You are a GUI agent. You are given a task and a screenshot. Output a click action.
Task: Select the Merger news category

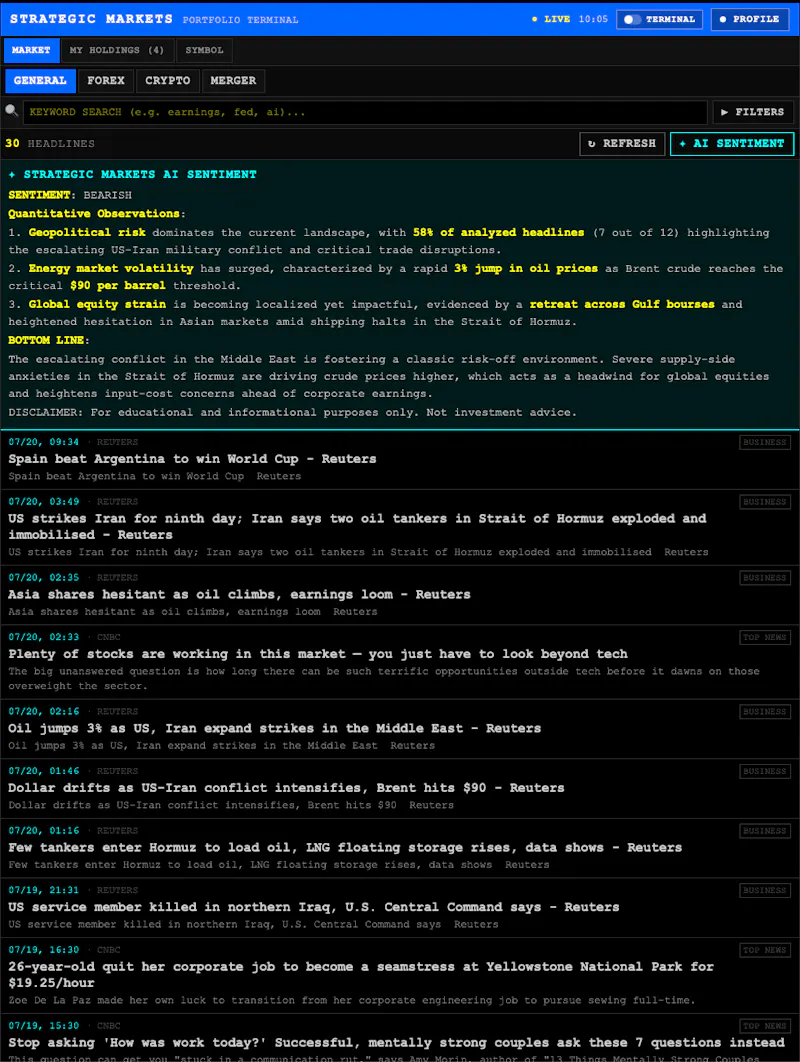coord(233,81)
